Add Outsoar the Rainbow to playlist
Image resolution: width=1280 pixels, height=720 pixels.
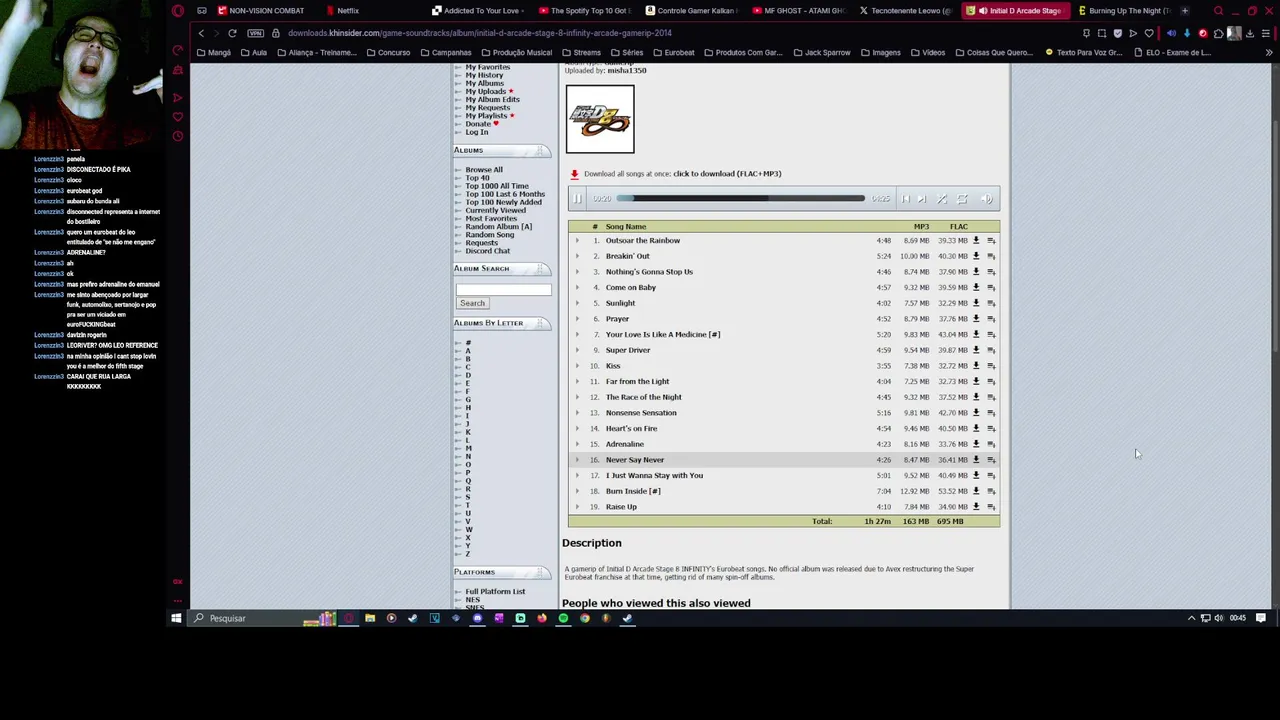coord(991,240)
